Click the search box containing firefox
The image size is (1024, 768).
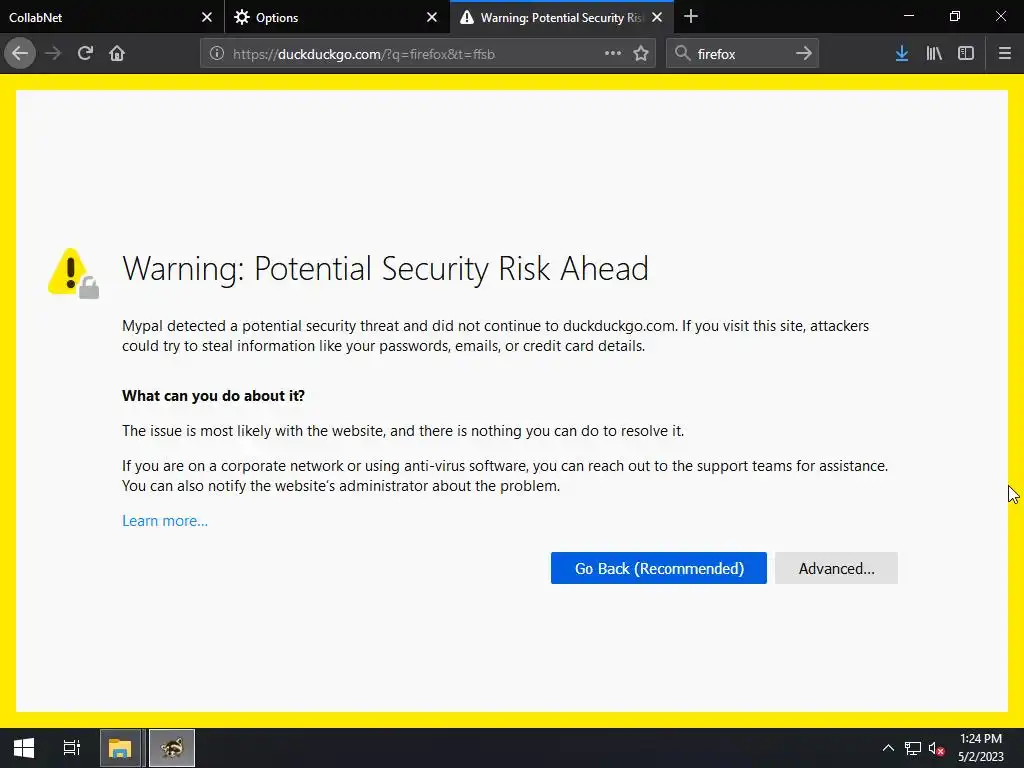(742, 54)
